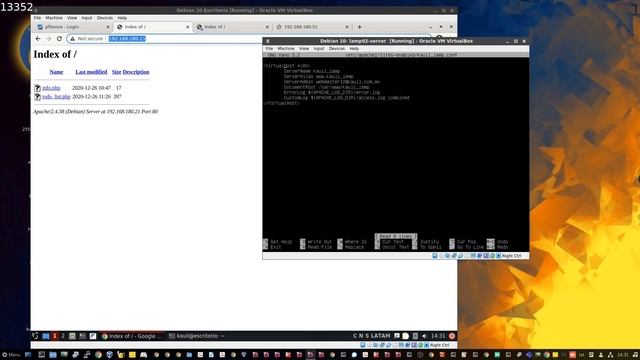Click the LATAM keyboard layout indicator
The image size is (640, 360).
pyautogui.click(x=380, y=336)
